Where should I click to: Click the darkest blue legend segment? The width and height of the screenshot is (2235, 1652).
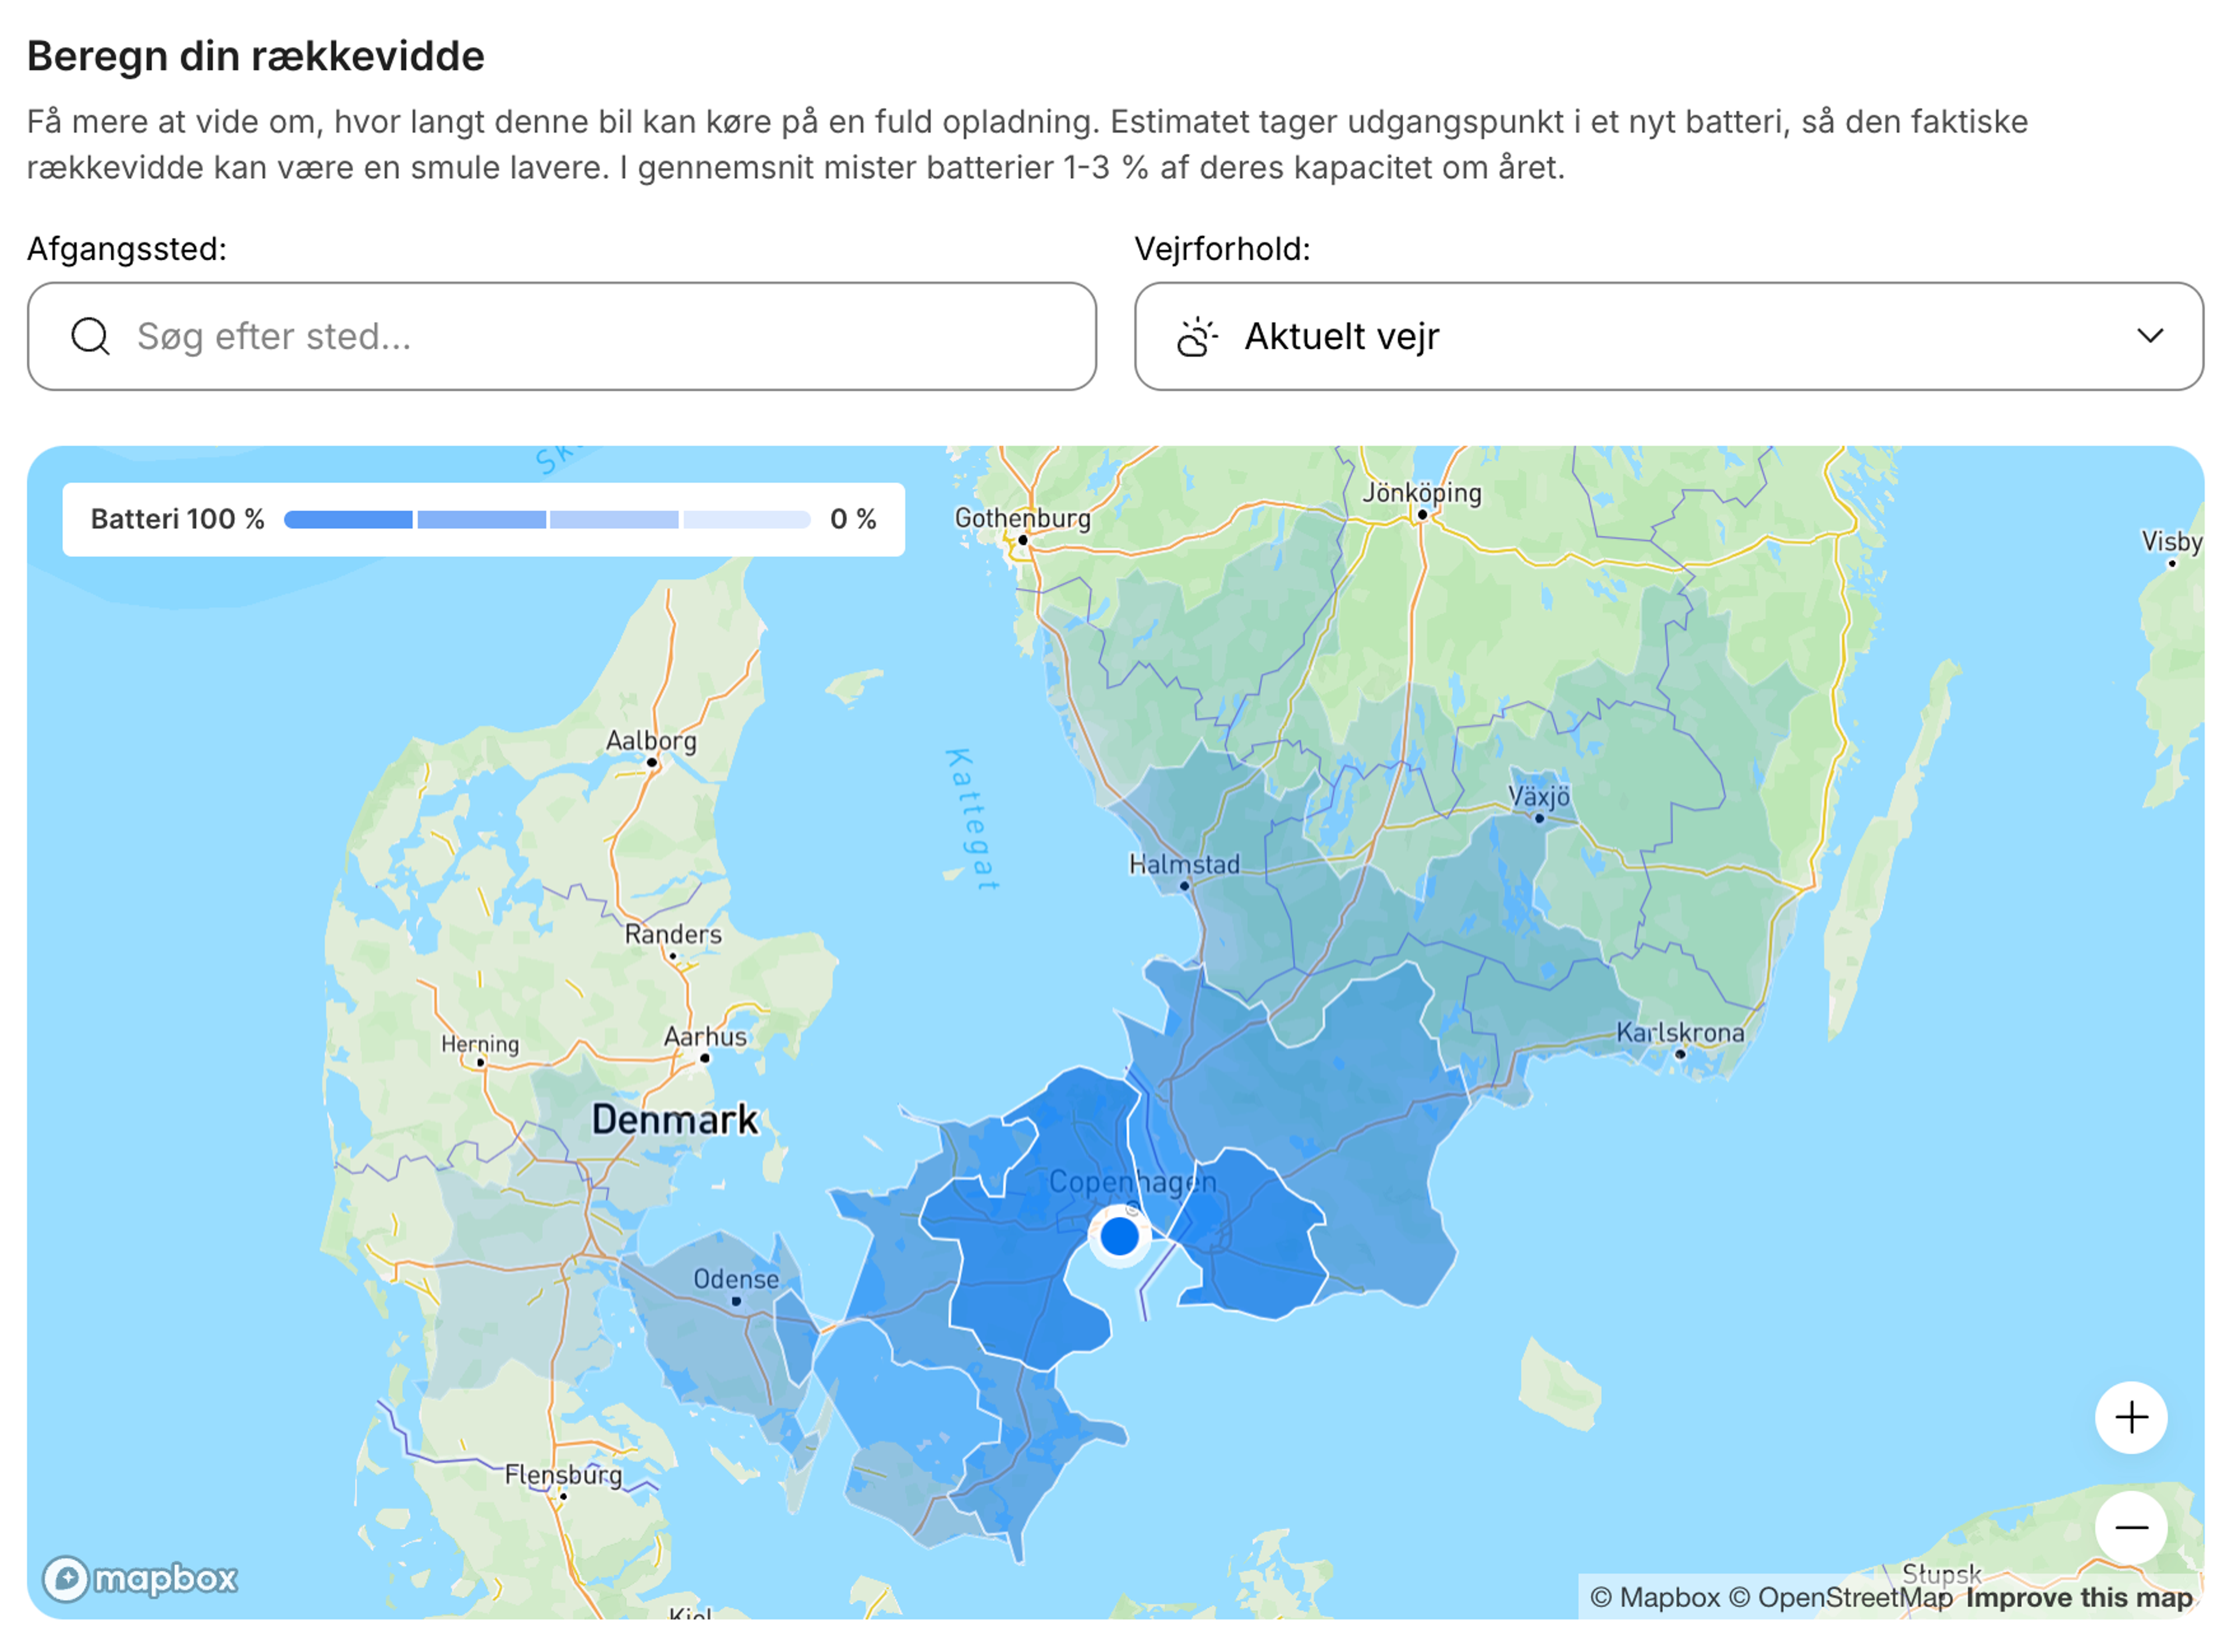[348, 520]
